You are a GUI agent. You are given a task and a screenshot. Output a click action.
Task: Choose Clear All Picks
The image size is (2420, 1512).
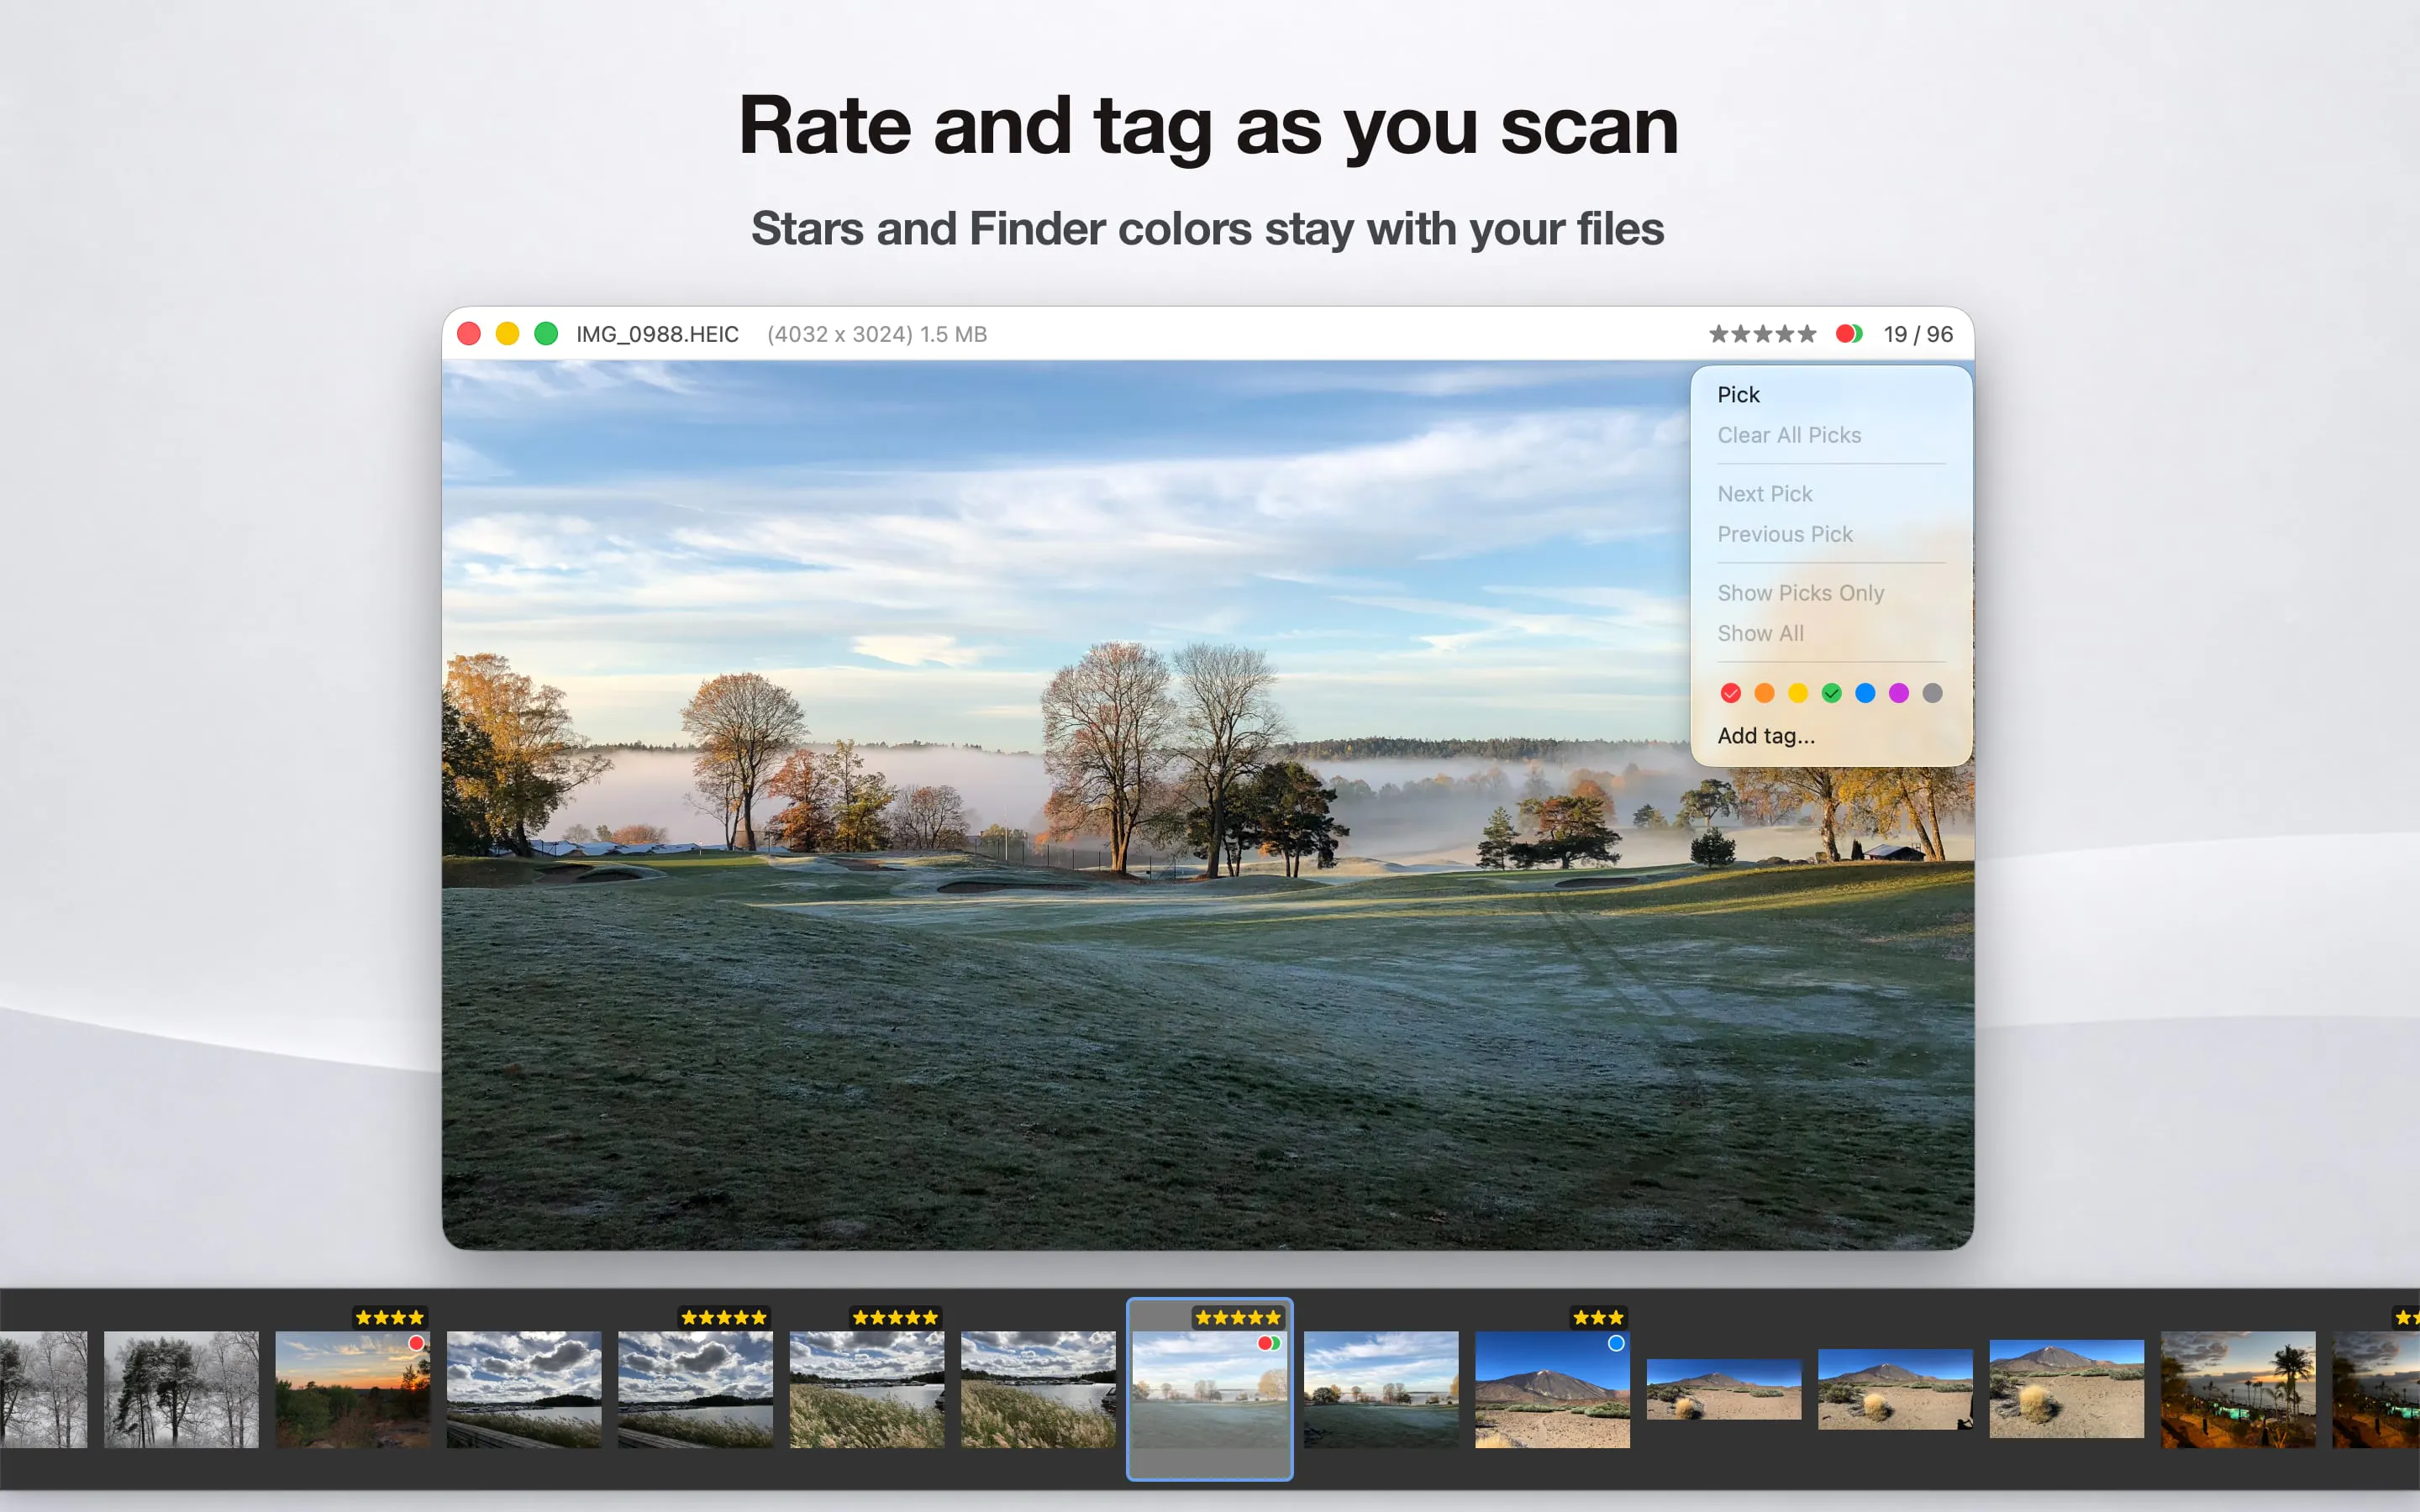coord(1789,435)
